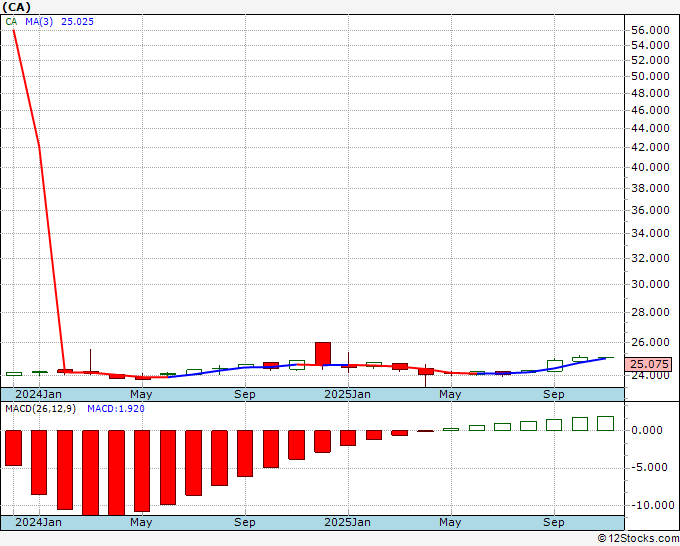Click 2024Jan on the MACD date axis
Screen dimensions: 680x546
(x=39, y=522)
